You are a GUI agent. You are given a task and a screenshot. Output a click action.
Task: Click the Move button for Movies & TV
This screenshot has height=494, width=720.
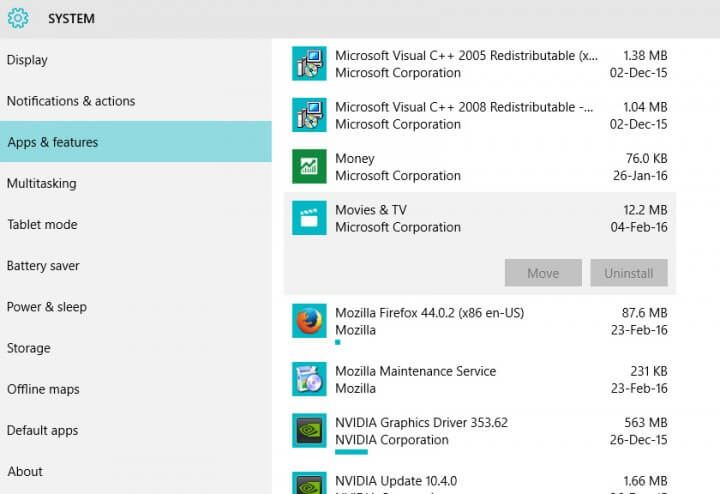tap(543, 273)
